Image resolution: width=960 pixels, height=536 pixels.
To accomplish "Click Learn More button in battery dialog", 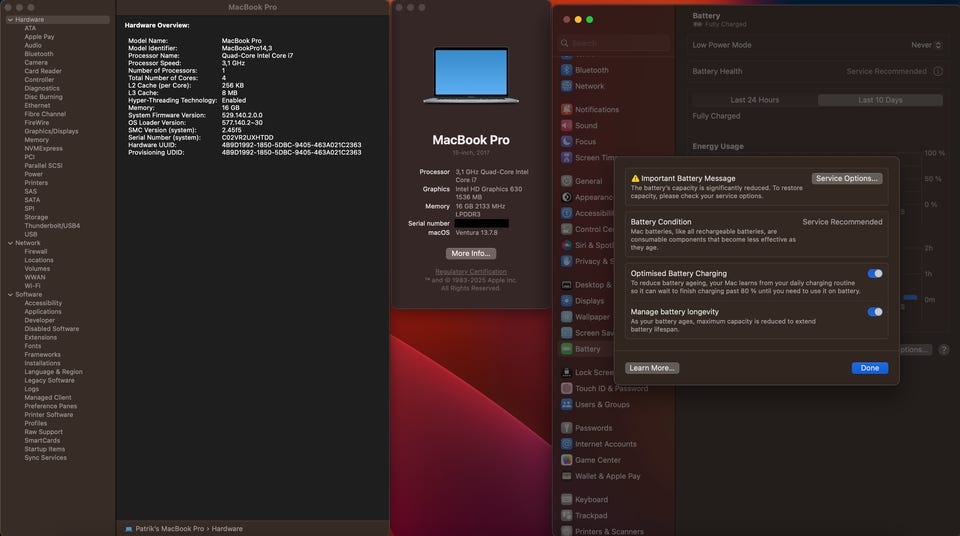I will (651, 368).
